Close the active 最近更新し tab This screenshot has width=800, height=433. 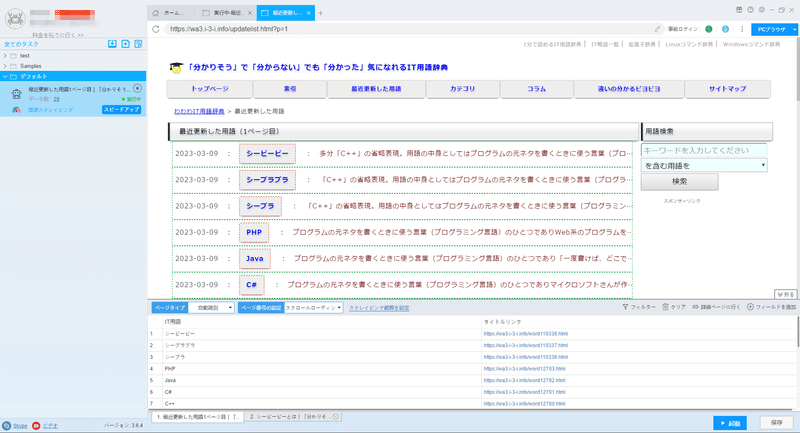(x=309, y=13)
